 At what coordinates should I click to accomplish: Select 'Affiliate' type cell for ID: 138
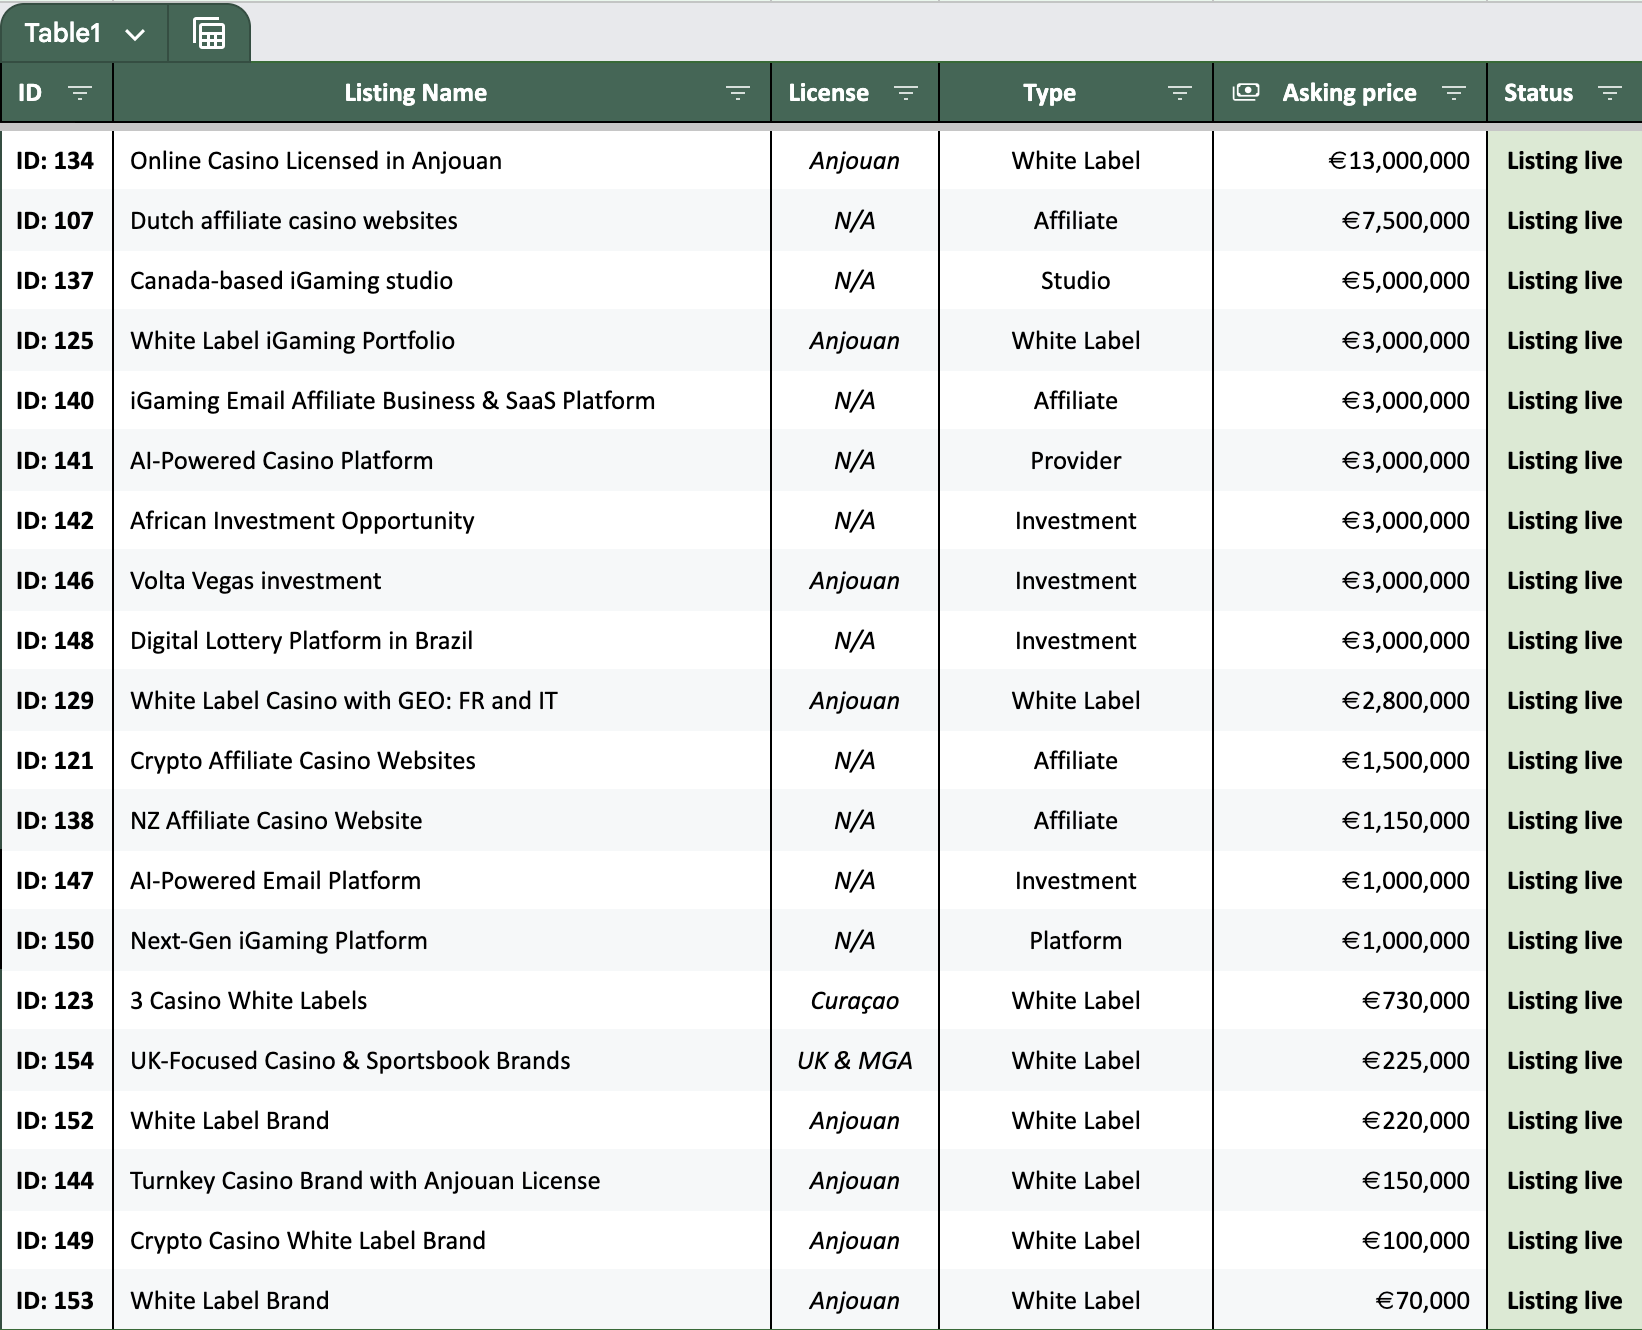pos(1076,821)
